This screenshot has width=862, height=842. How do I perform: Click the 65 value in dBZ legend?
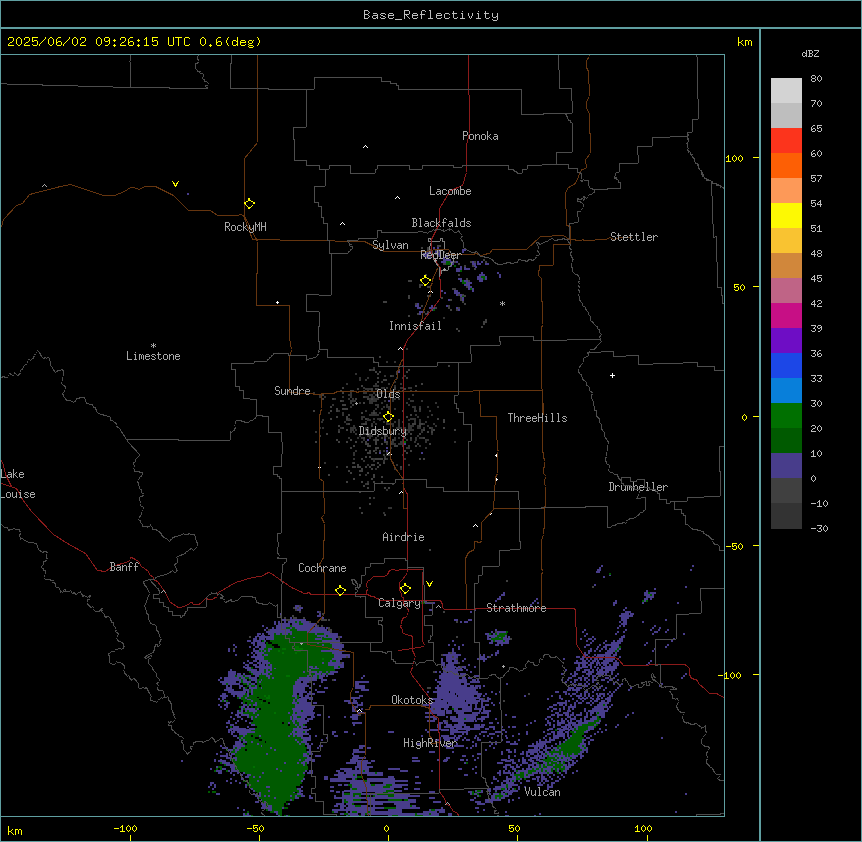pyautogui.click(x=816, y=128)
